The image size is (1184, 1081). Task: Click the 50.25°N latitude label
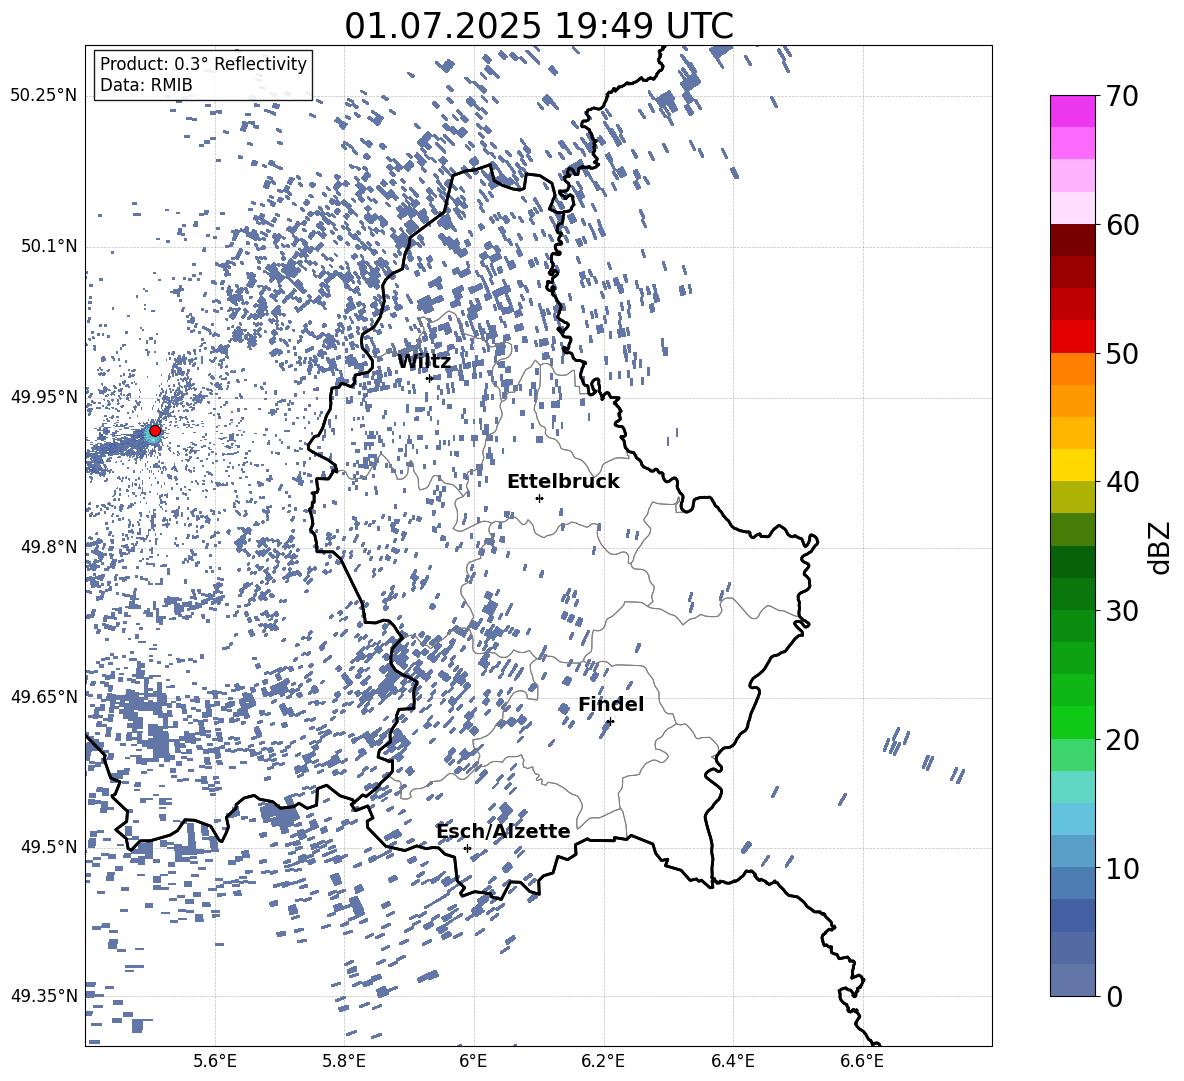pos(44,96)
